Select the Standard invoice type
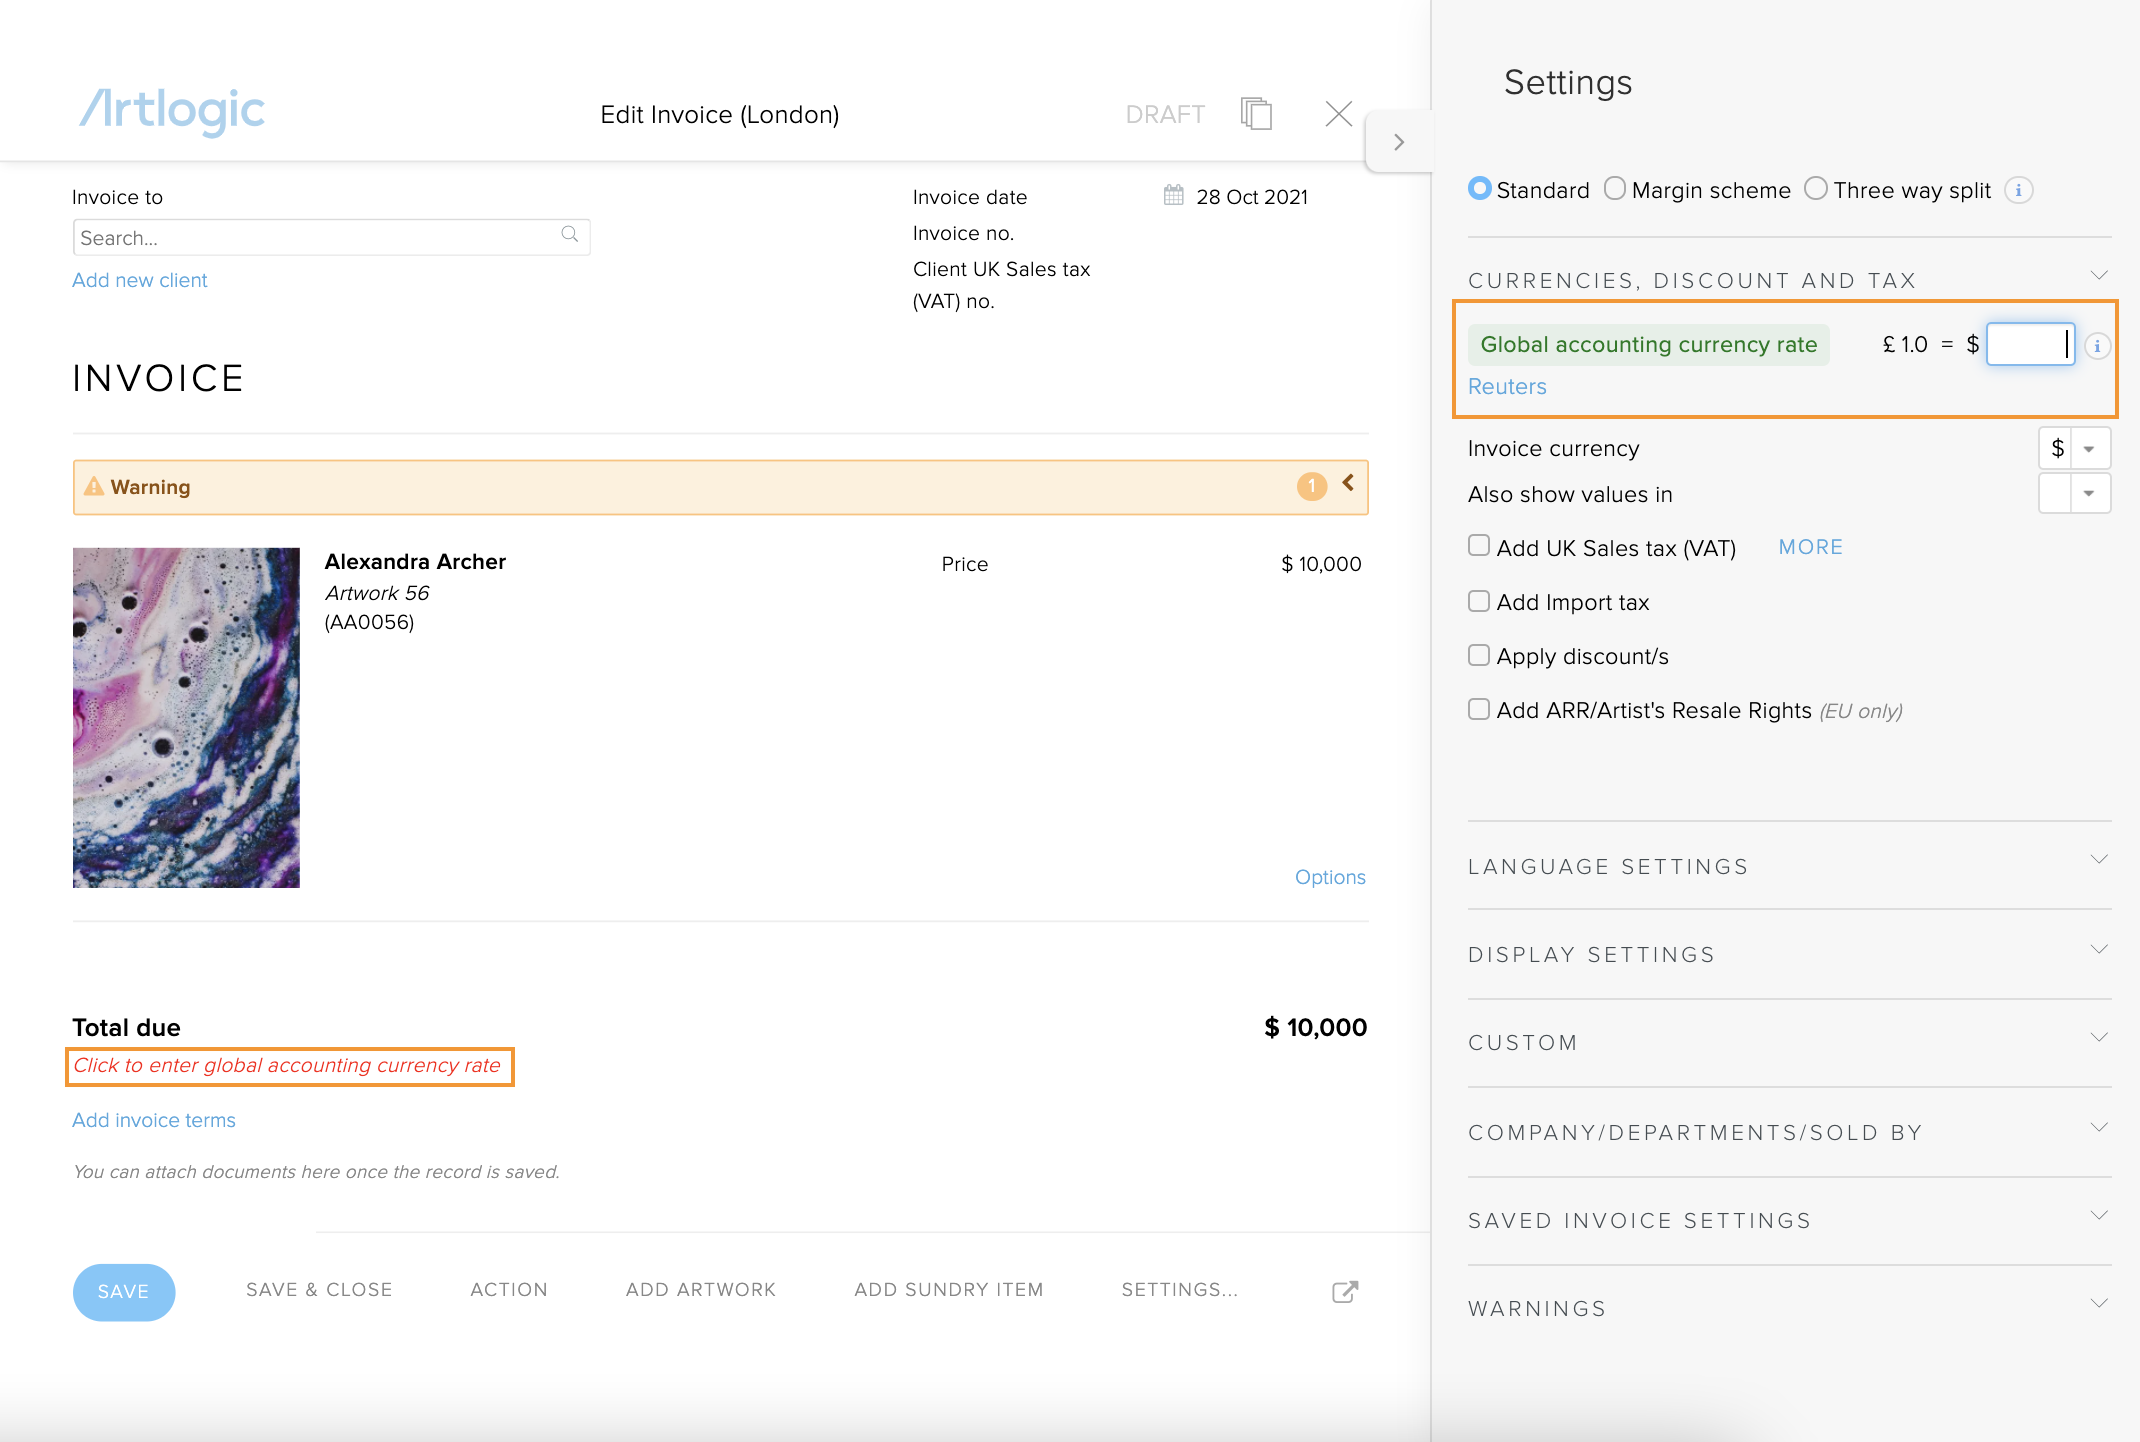The image size is (2140, 1442). pyautogui.click(x=1479, y=188)
